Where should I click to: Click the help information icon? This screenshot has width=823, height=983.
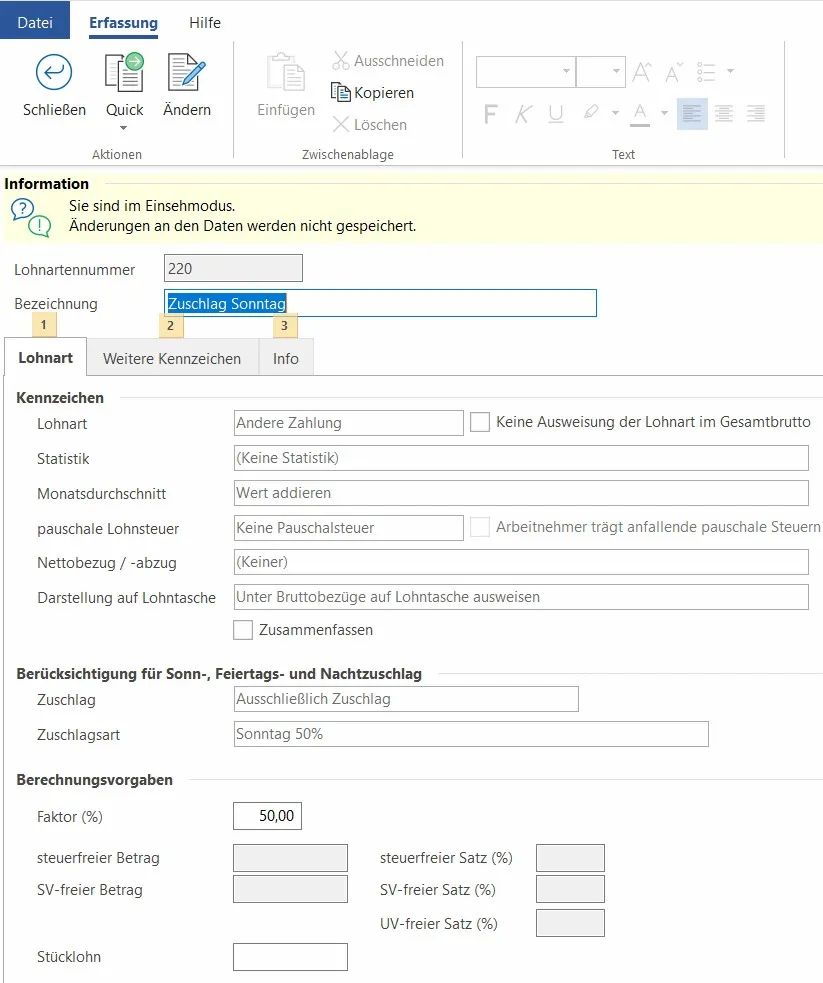pyautogui.click(x=30, y=217)
